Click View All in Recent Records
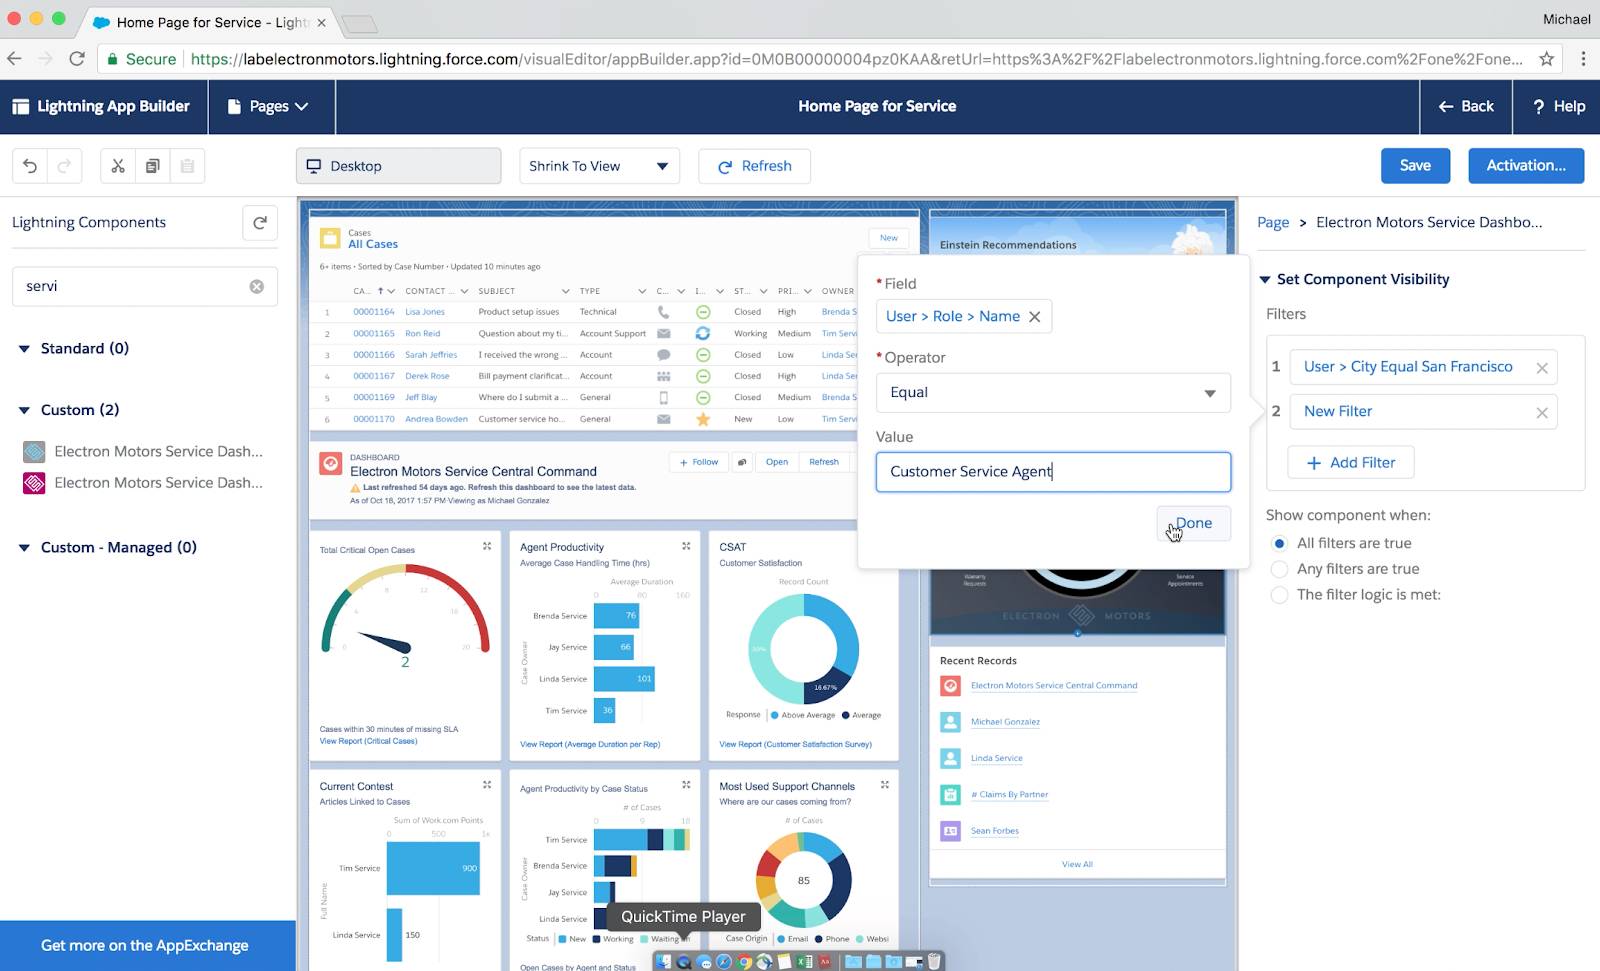The height and width of the screenshot is (971, 1600). point(1077,864)
